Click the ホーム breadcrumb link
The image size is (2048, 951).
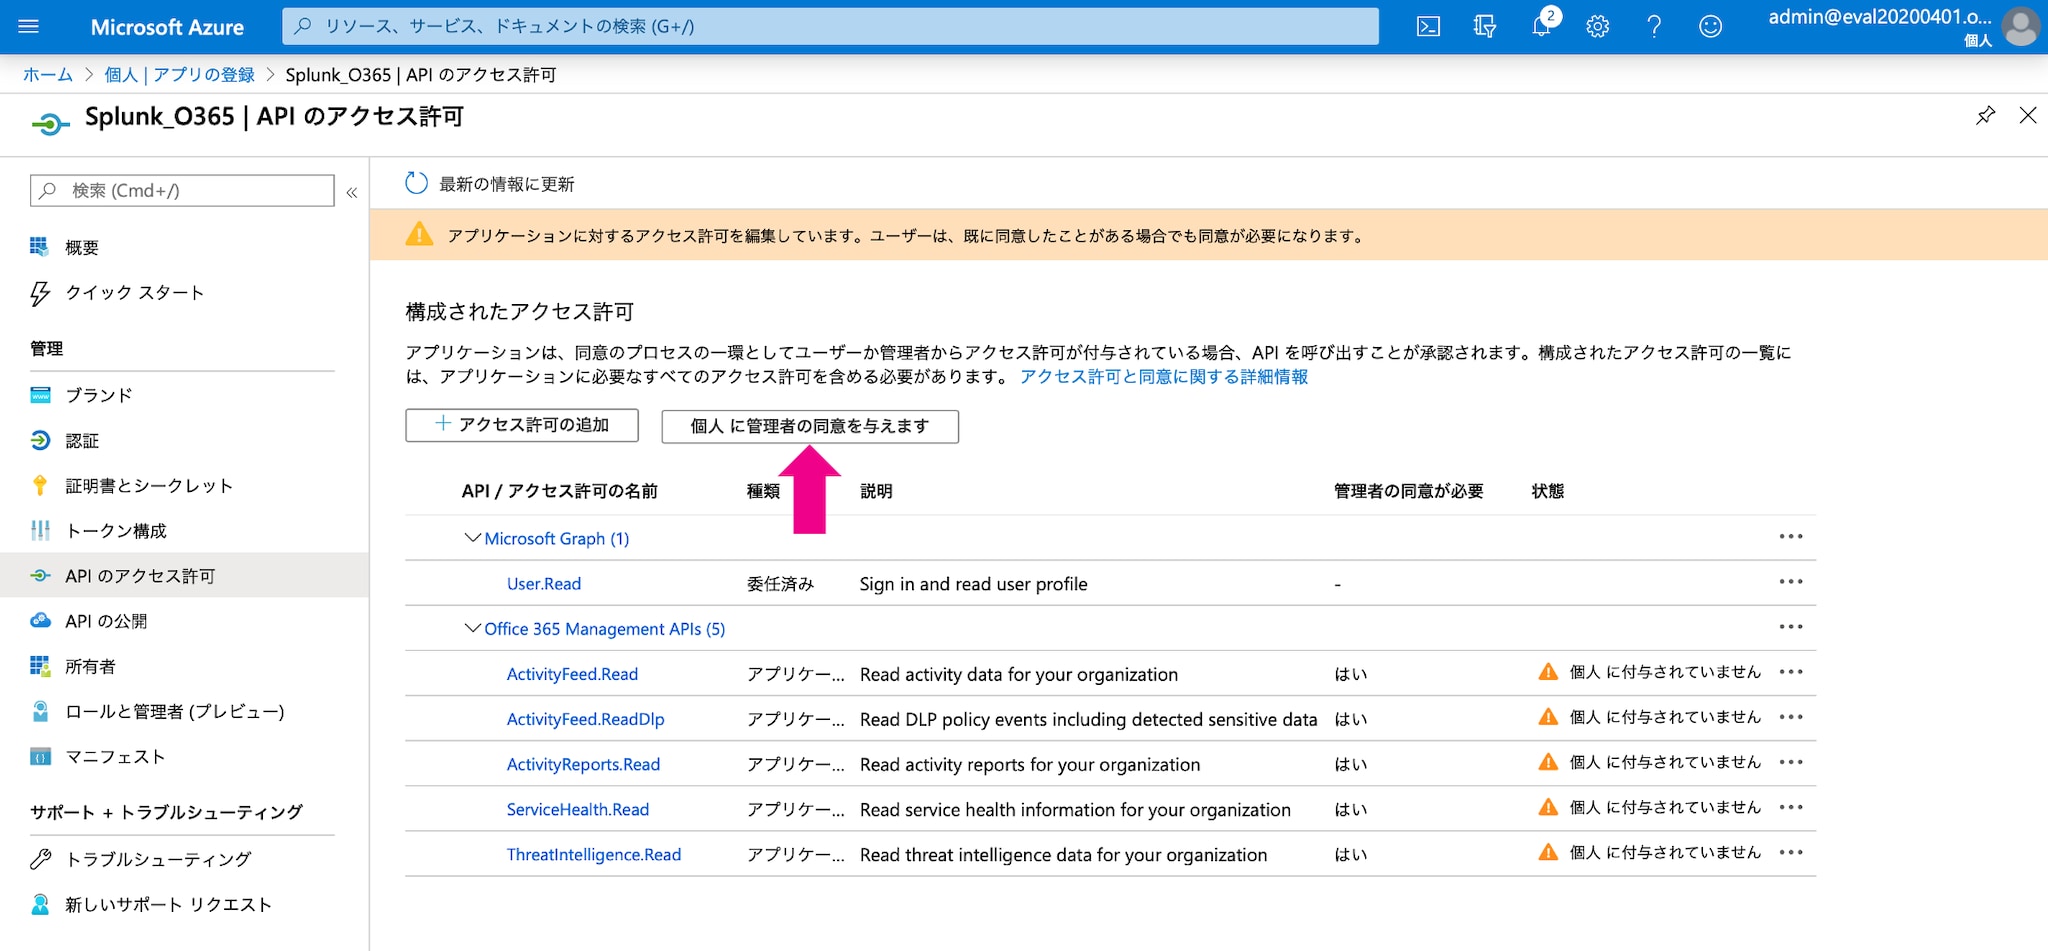coord(48,75)
